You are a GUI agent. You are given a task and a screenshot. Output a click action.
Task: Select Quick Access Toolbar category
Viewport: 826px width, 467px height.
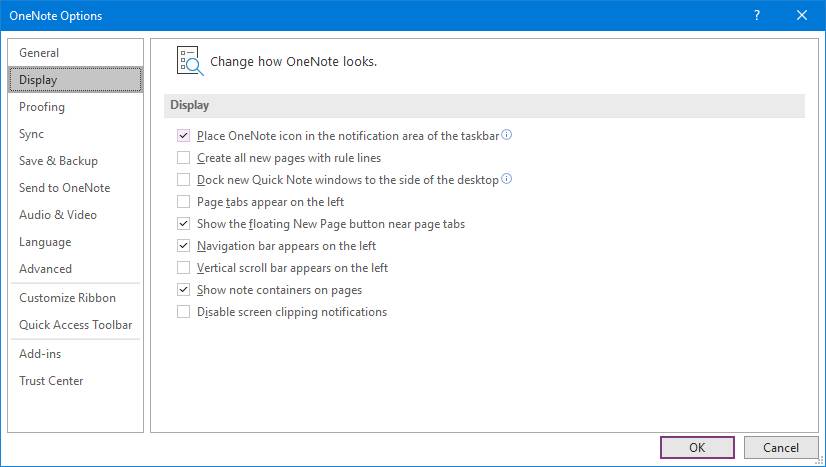coord(75,325)
